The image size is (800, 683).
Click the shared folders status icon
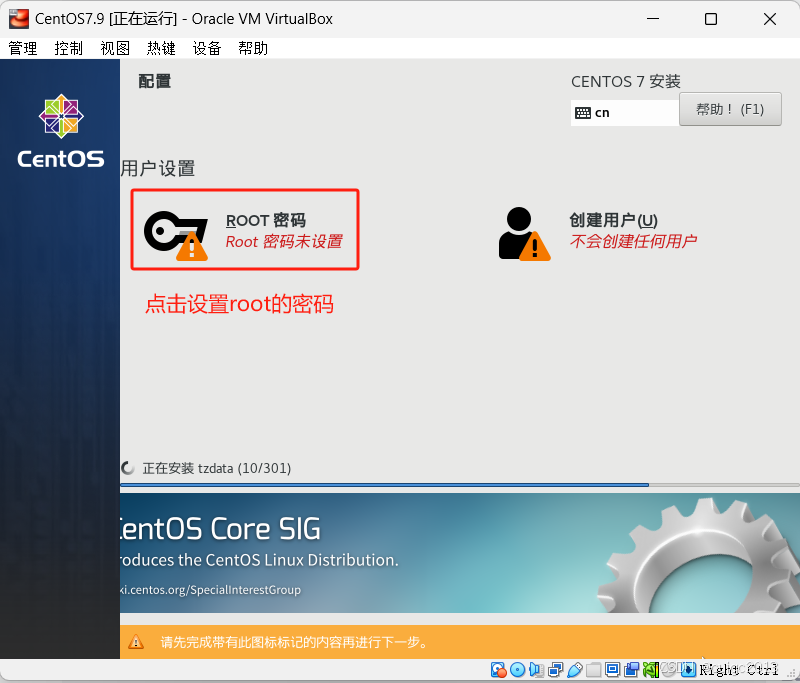(x=593, y=670)
